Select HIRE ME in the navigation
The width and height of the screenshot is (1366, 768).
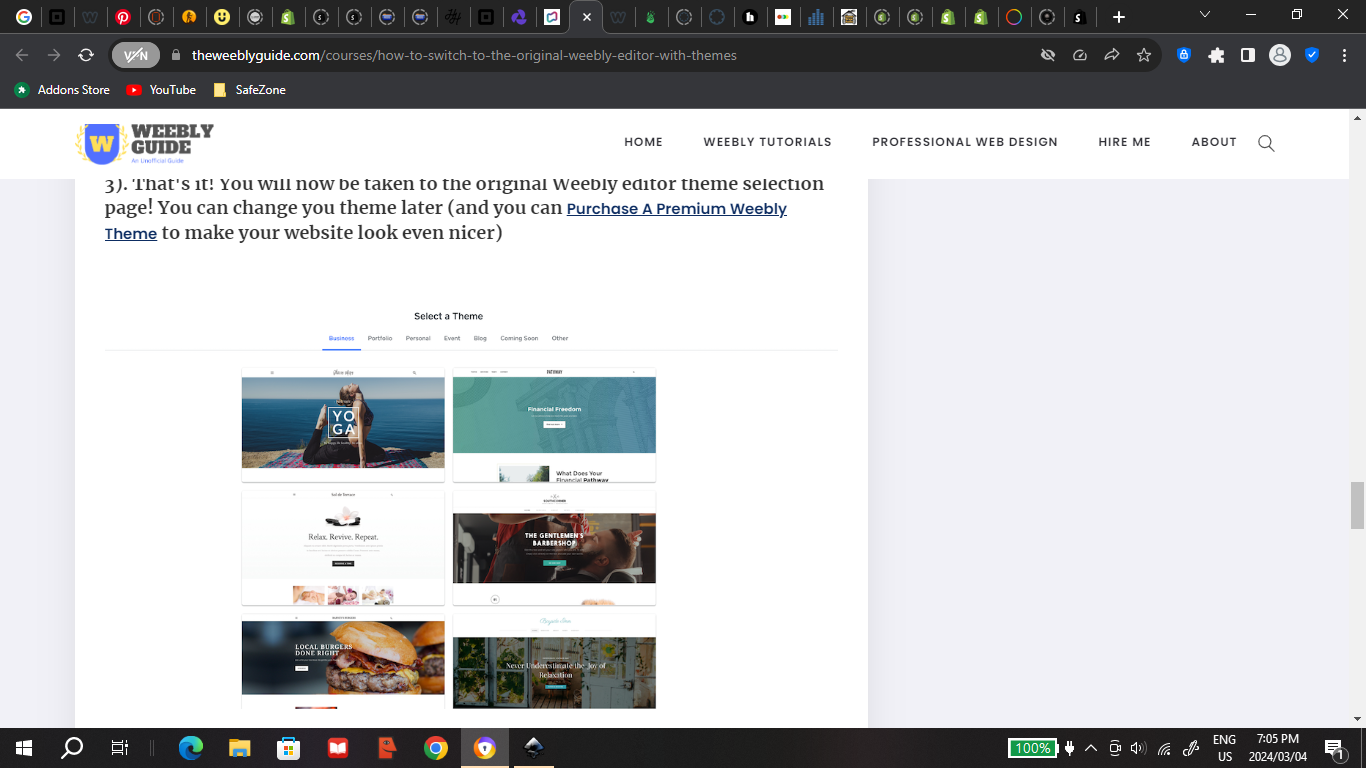click(1125, 142)
